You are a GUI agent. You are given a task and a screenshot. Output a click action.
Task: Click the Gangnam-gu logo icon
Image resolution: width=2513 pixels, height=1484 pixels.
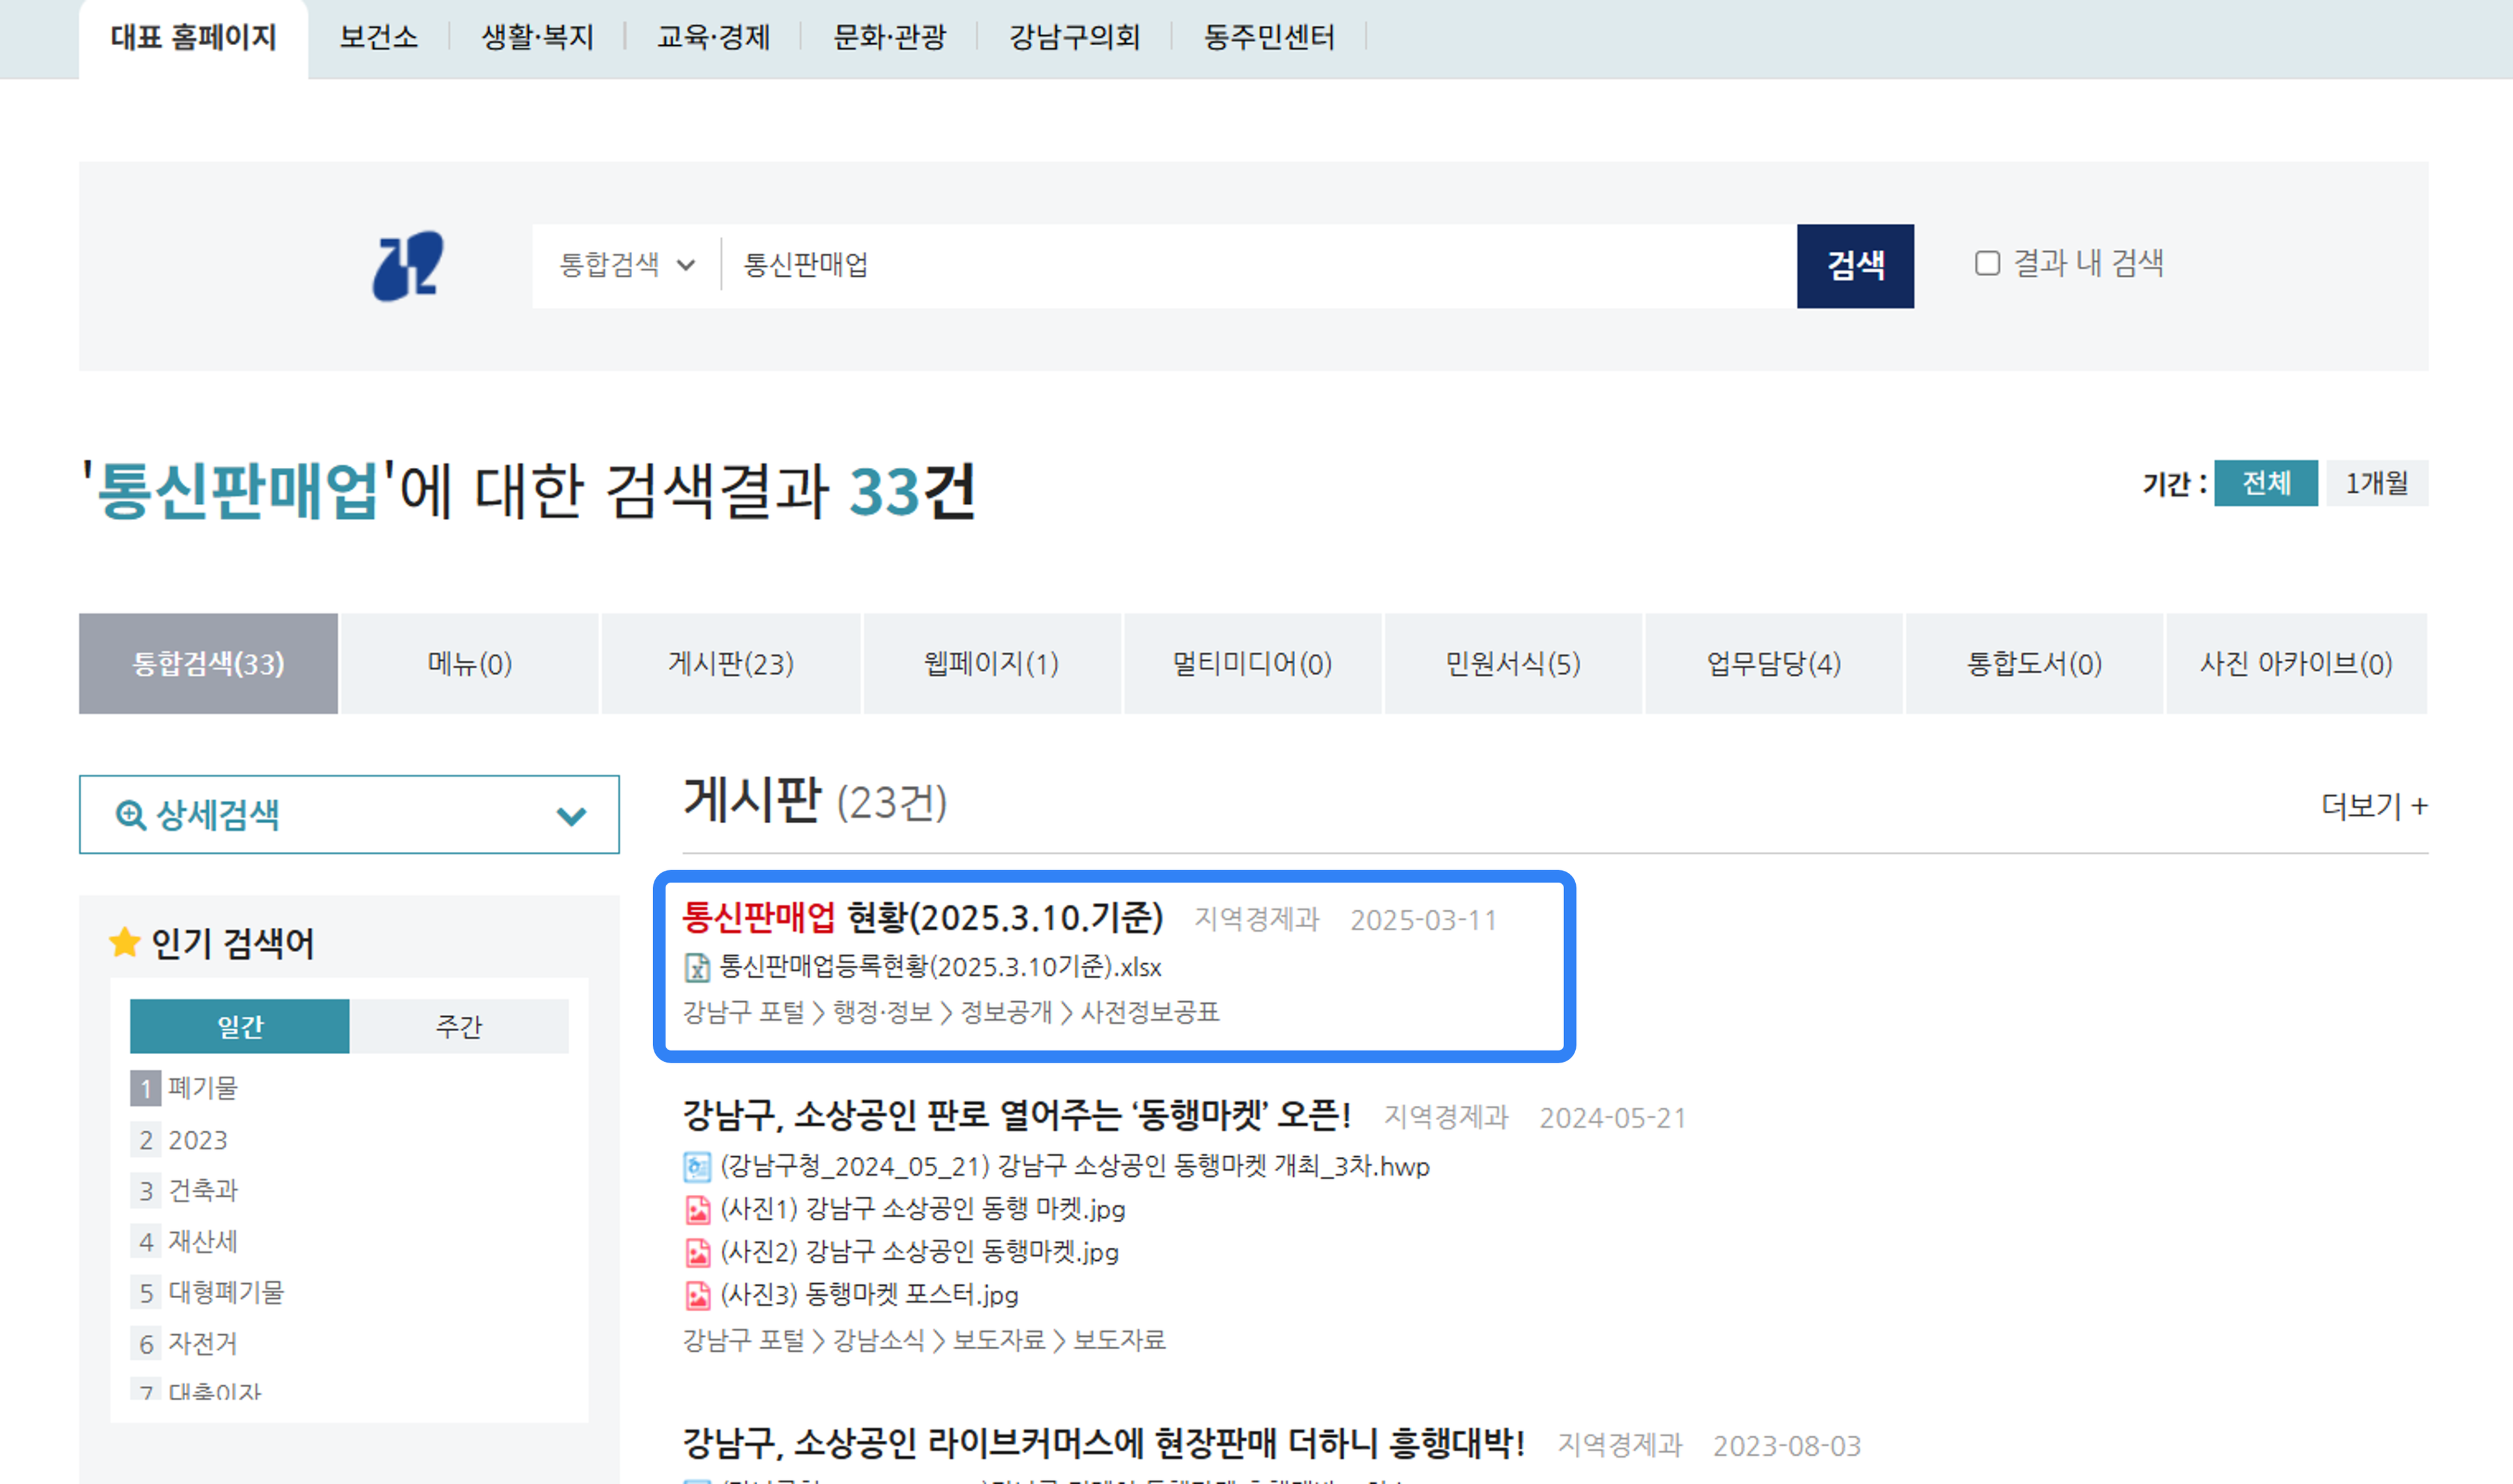click(408, 266)
